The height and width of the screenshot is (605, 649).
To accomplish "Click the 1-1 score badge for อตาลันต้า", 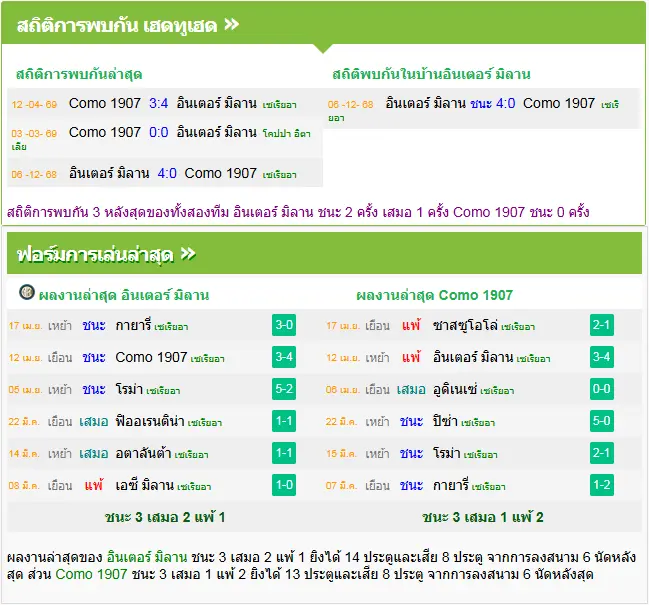I will [284, 453].
